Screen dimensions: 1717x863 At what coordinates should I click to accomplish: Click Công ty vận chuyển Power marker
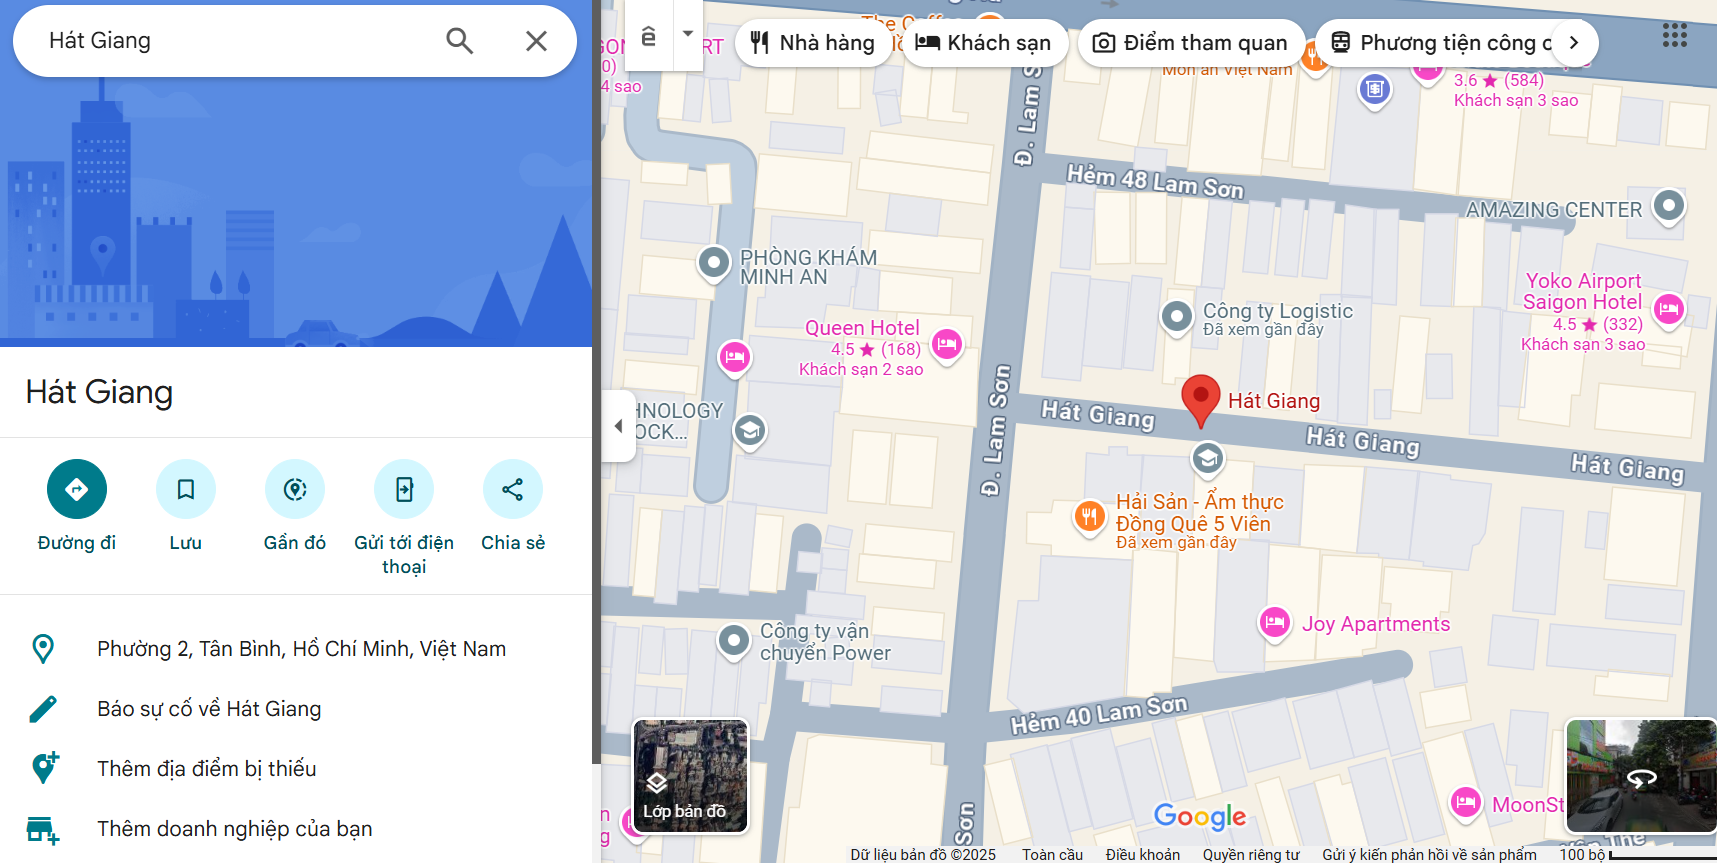[x=734, y=640]
